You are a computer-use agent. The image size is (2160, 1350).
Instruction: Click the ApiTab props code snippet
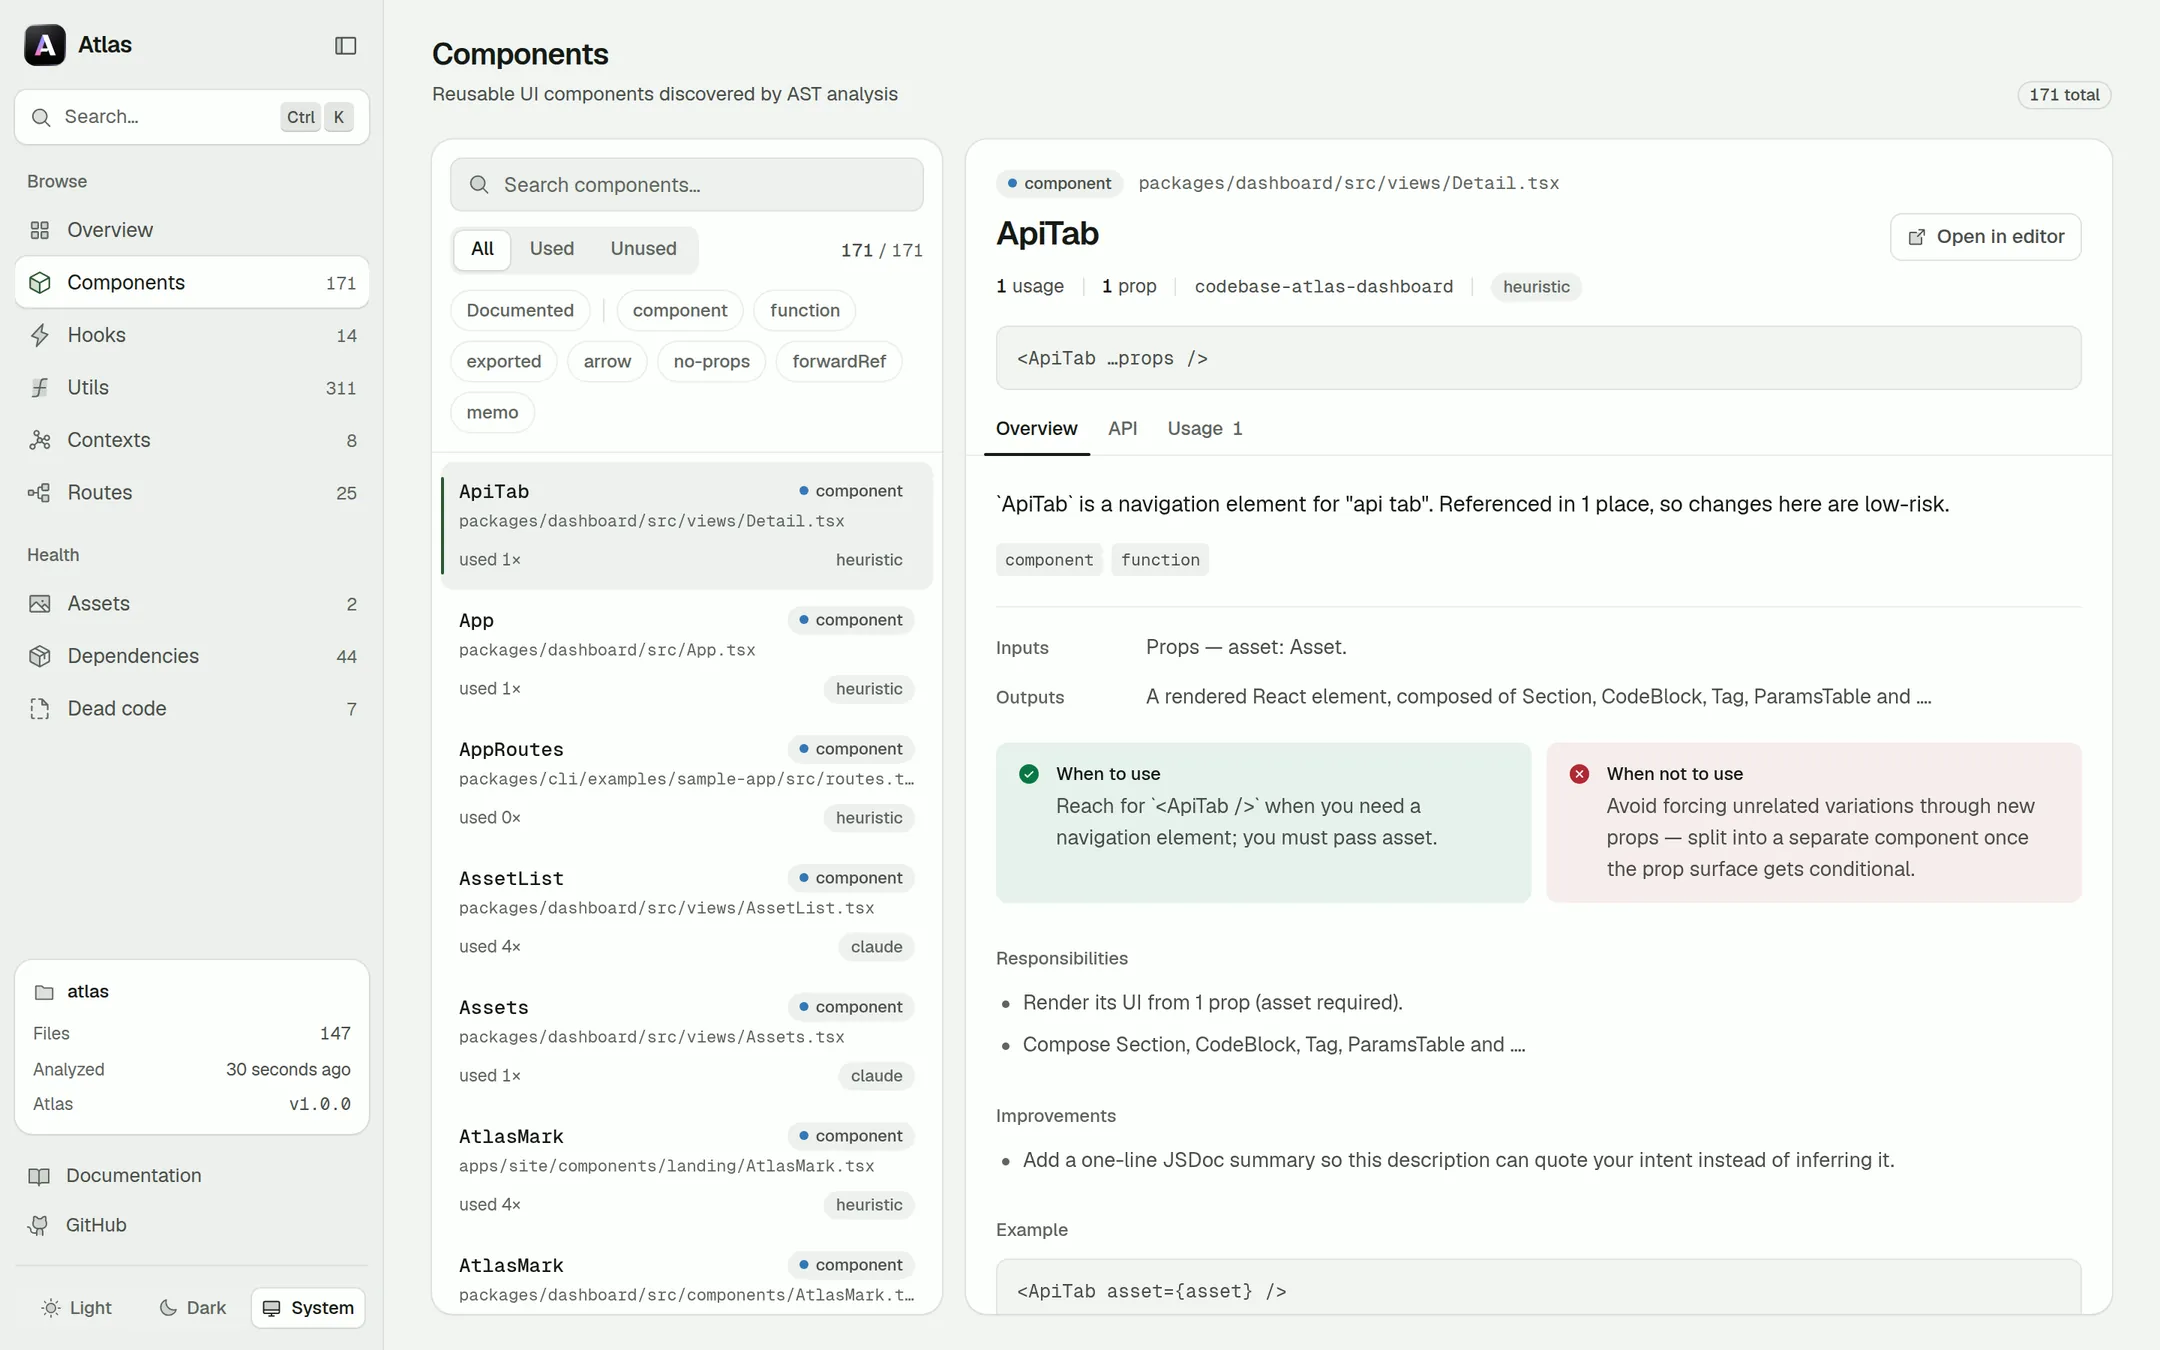(1538, 358)
